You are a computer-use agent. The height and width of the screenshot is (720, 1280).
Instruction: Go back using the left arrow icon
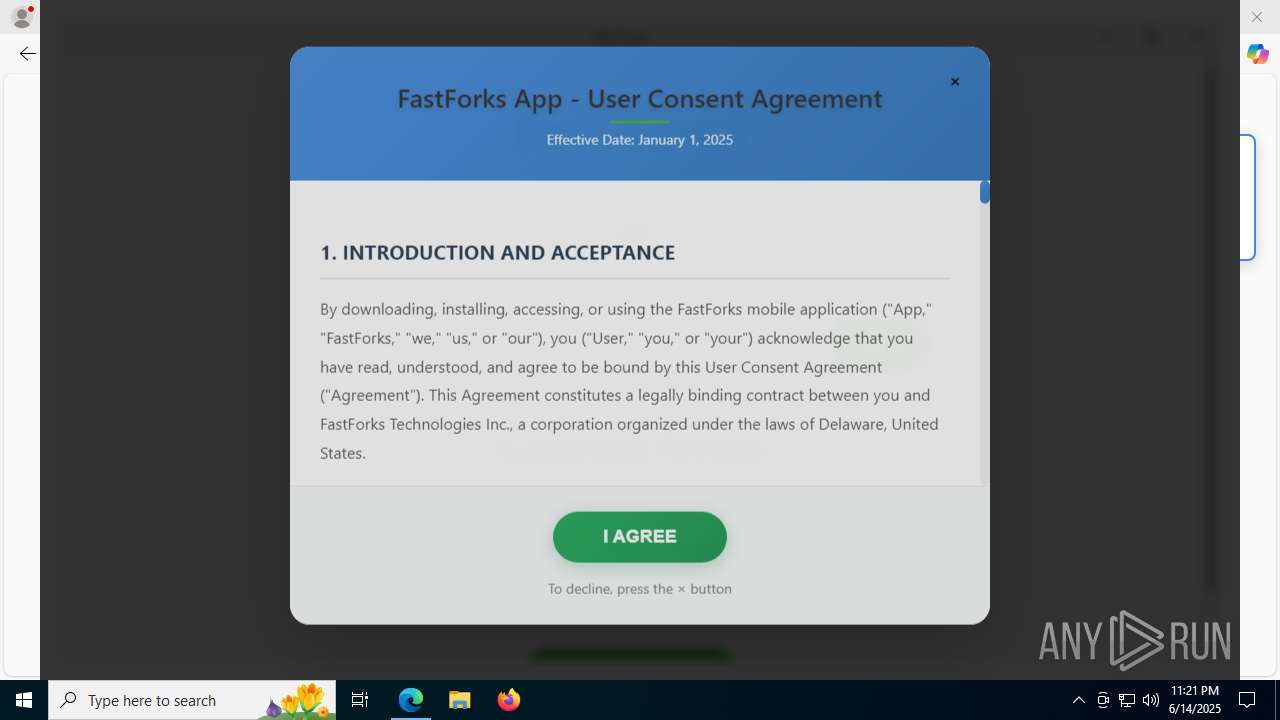[x=28, y=54]
